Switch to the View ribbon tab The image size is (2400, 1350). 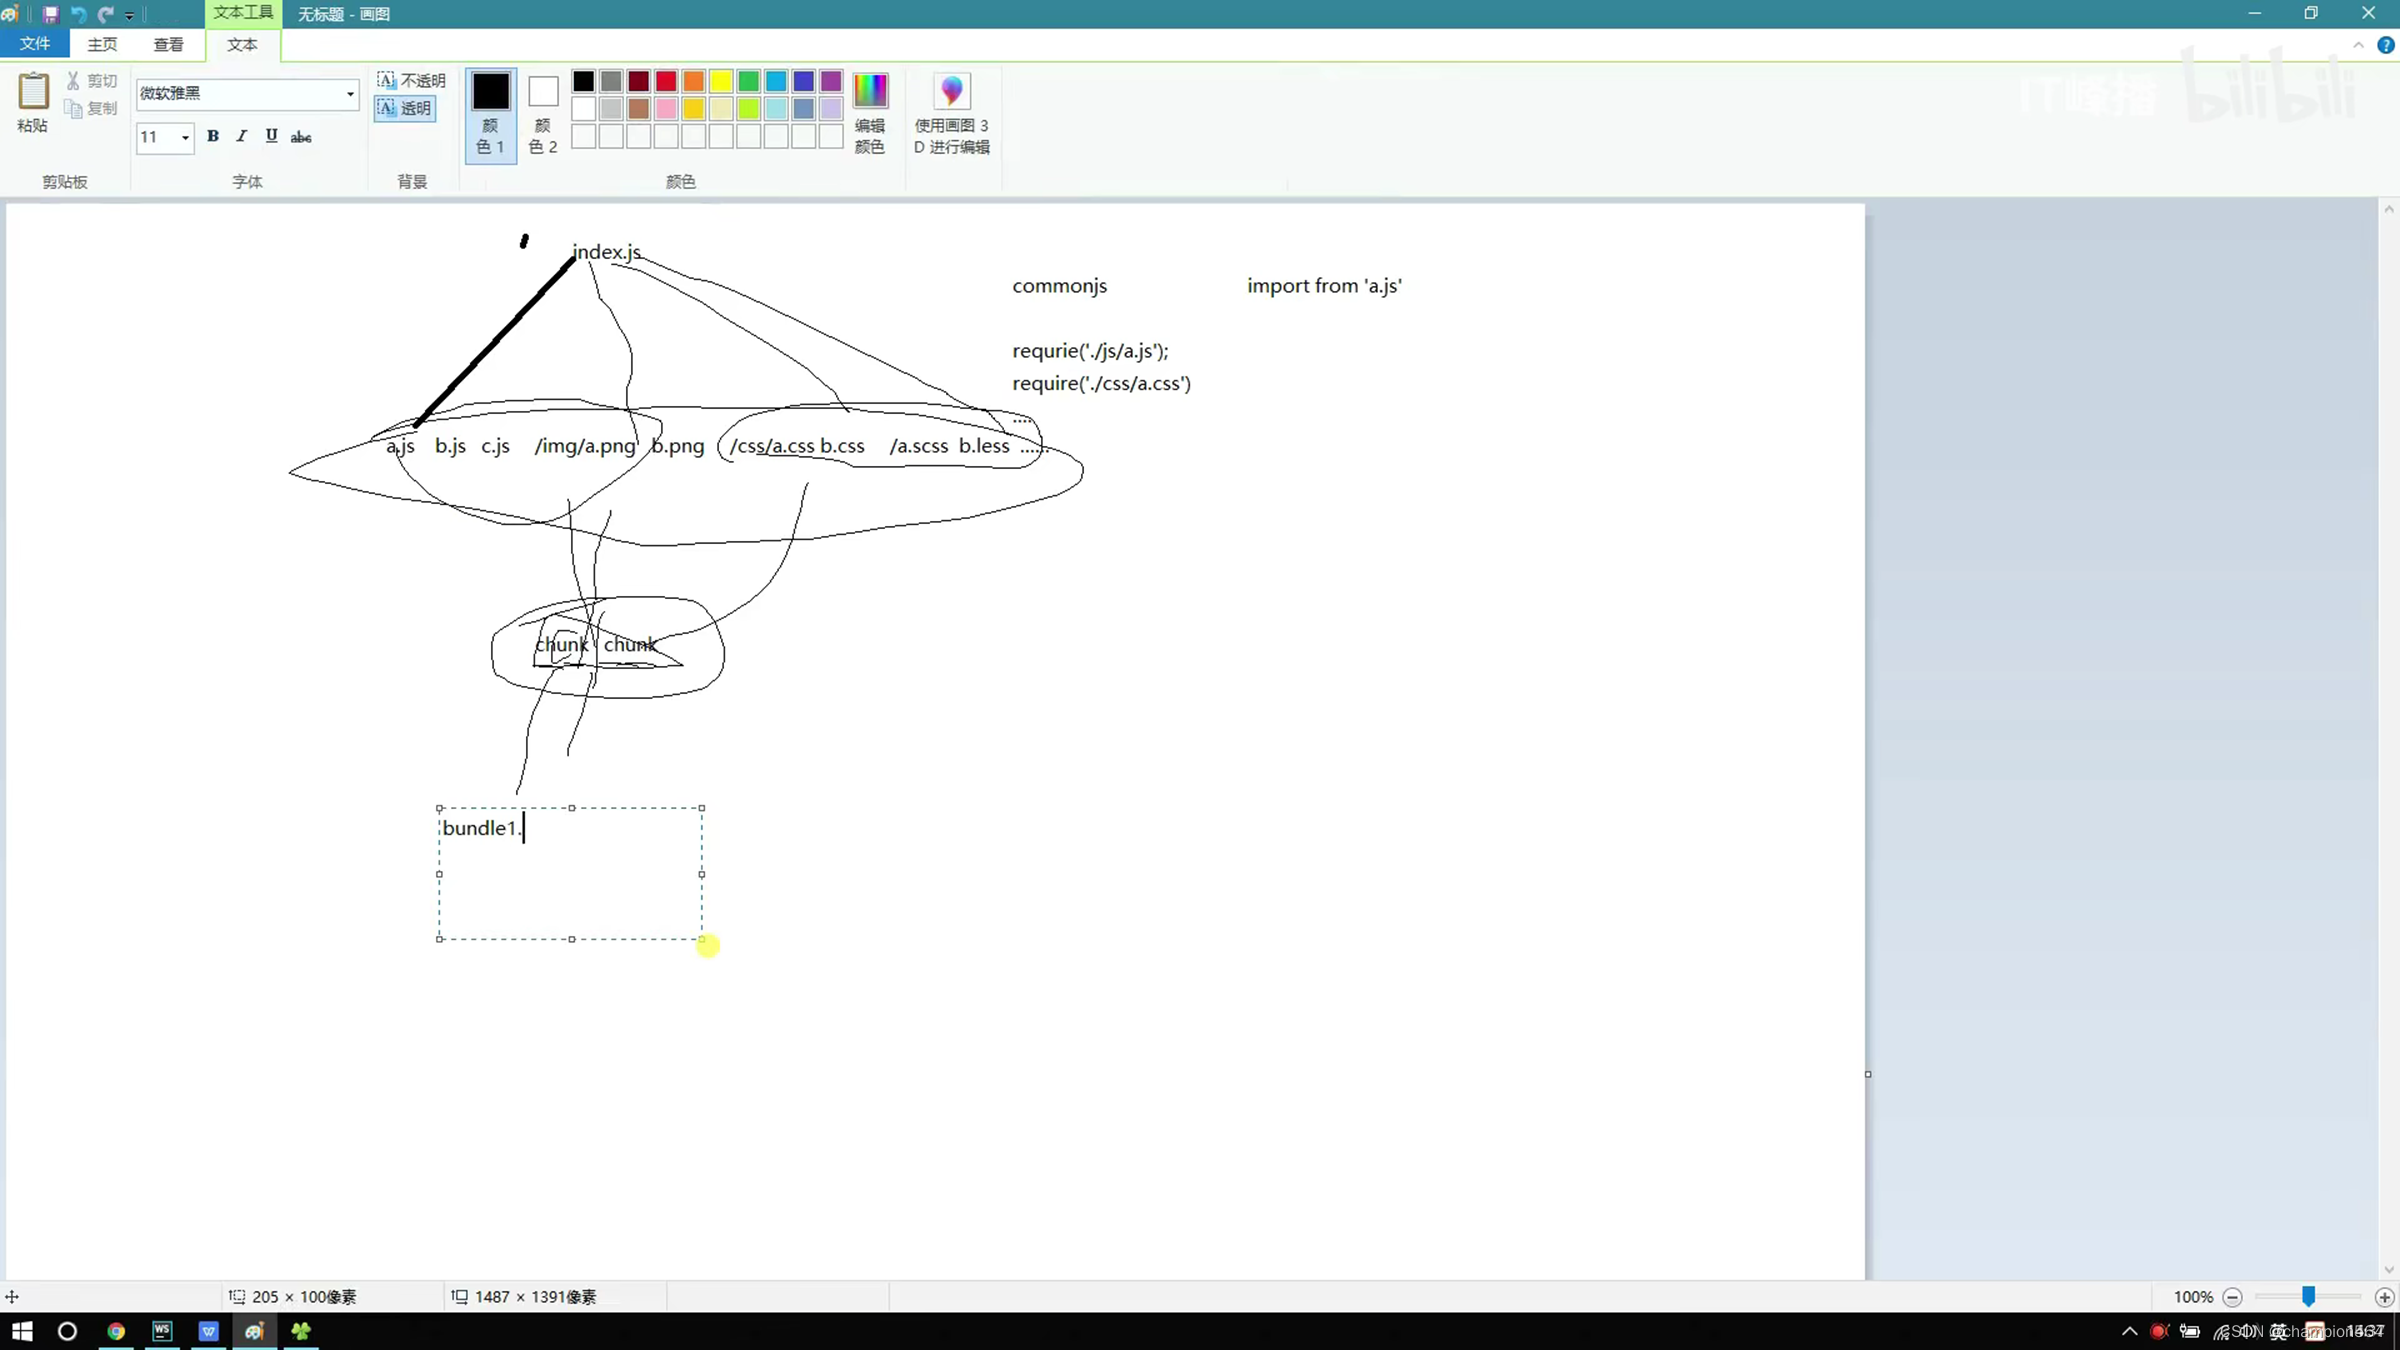click(168, 44)
